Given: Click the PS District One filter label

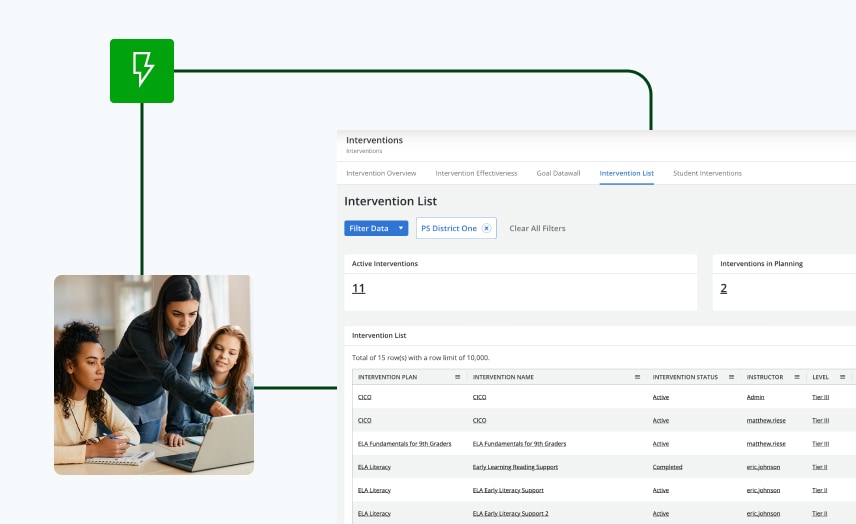Looking at the screenshot, I should coord(449,228).
